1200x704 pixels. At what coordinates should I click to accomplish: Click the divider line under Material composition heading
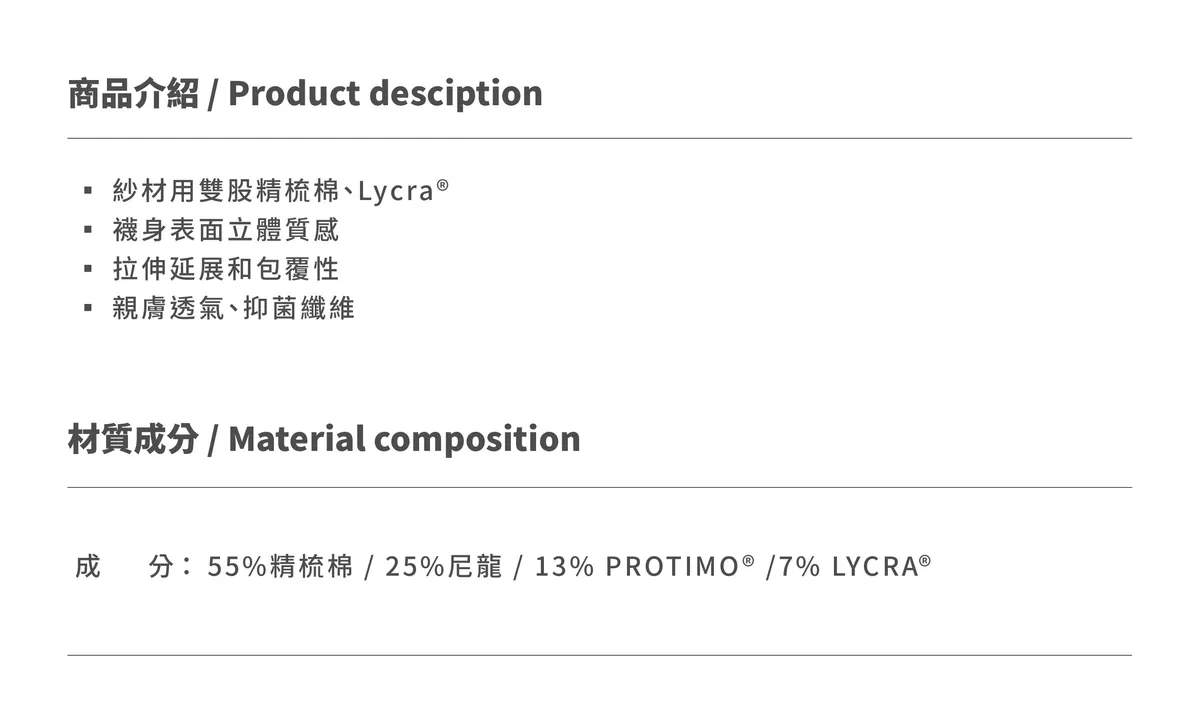pyautogui.click(x=600, y=488)
